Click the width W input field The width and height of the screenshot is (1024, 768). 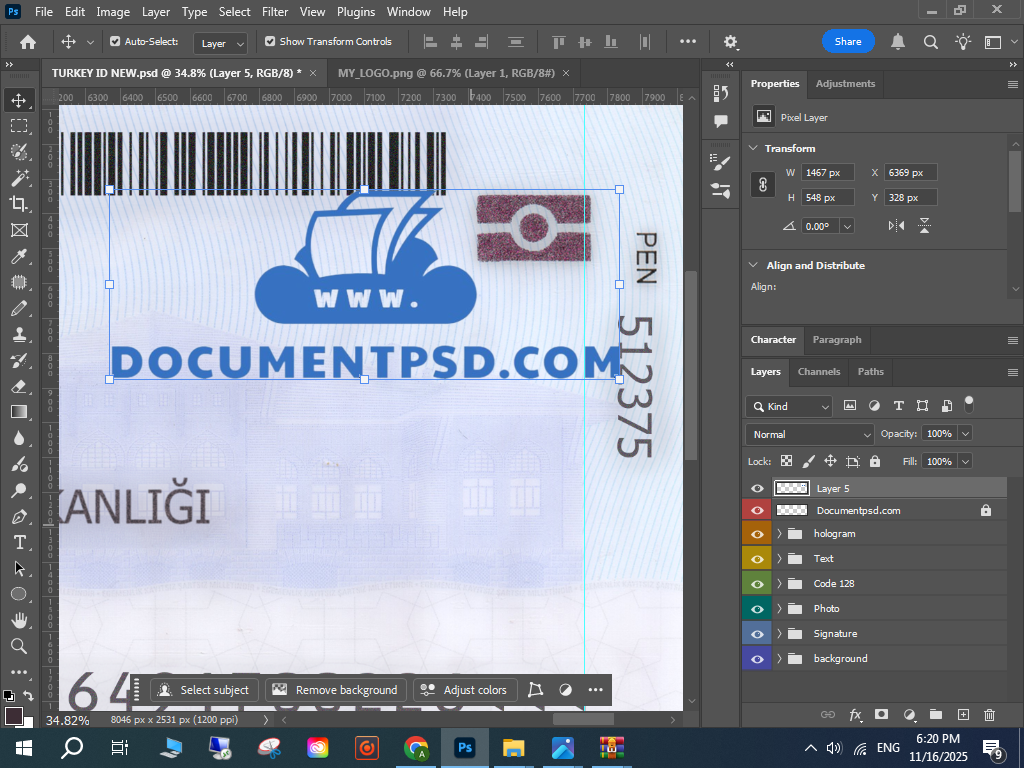pos(828,173)
